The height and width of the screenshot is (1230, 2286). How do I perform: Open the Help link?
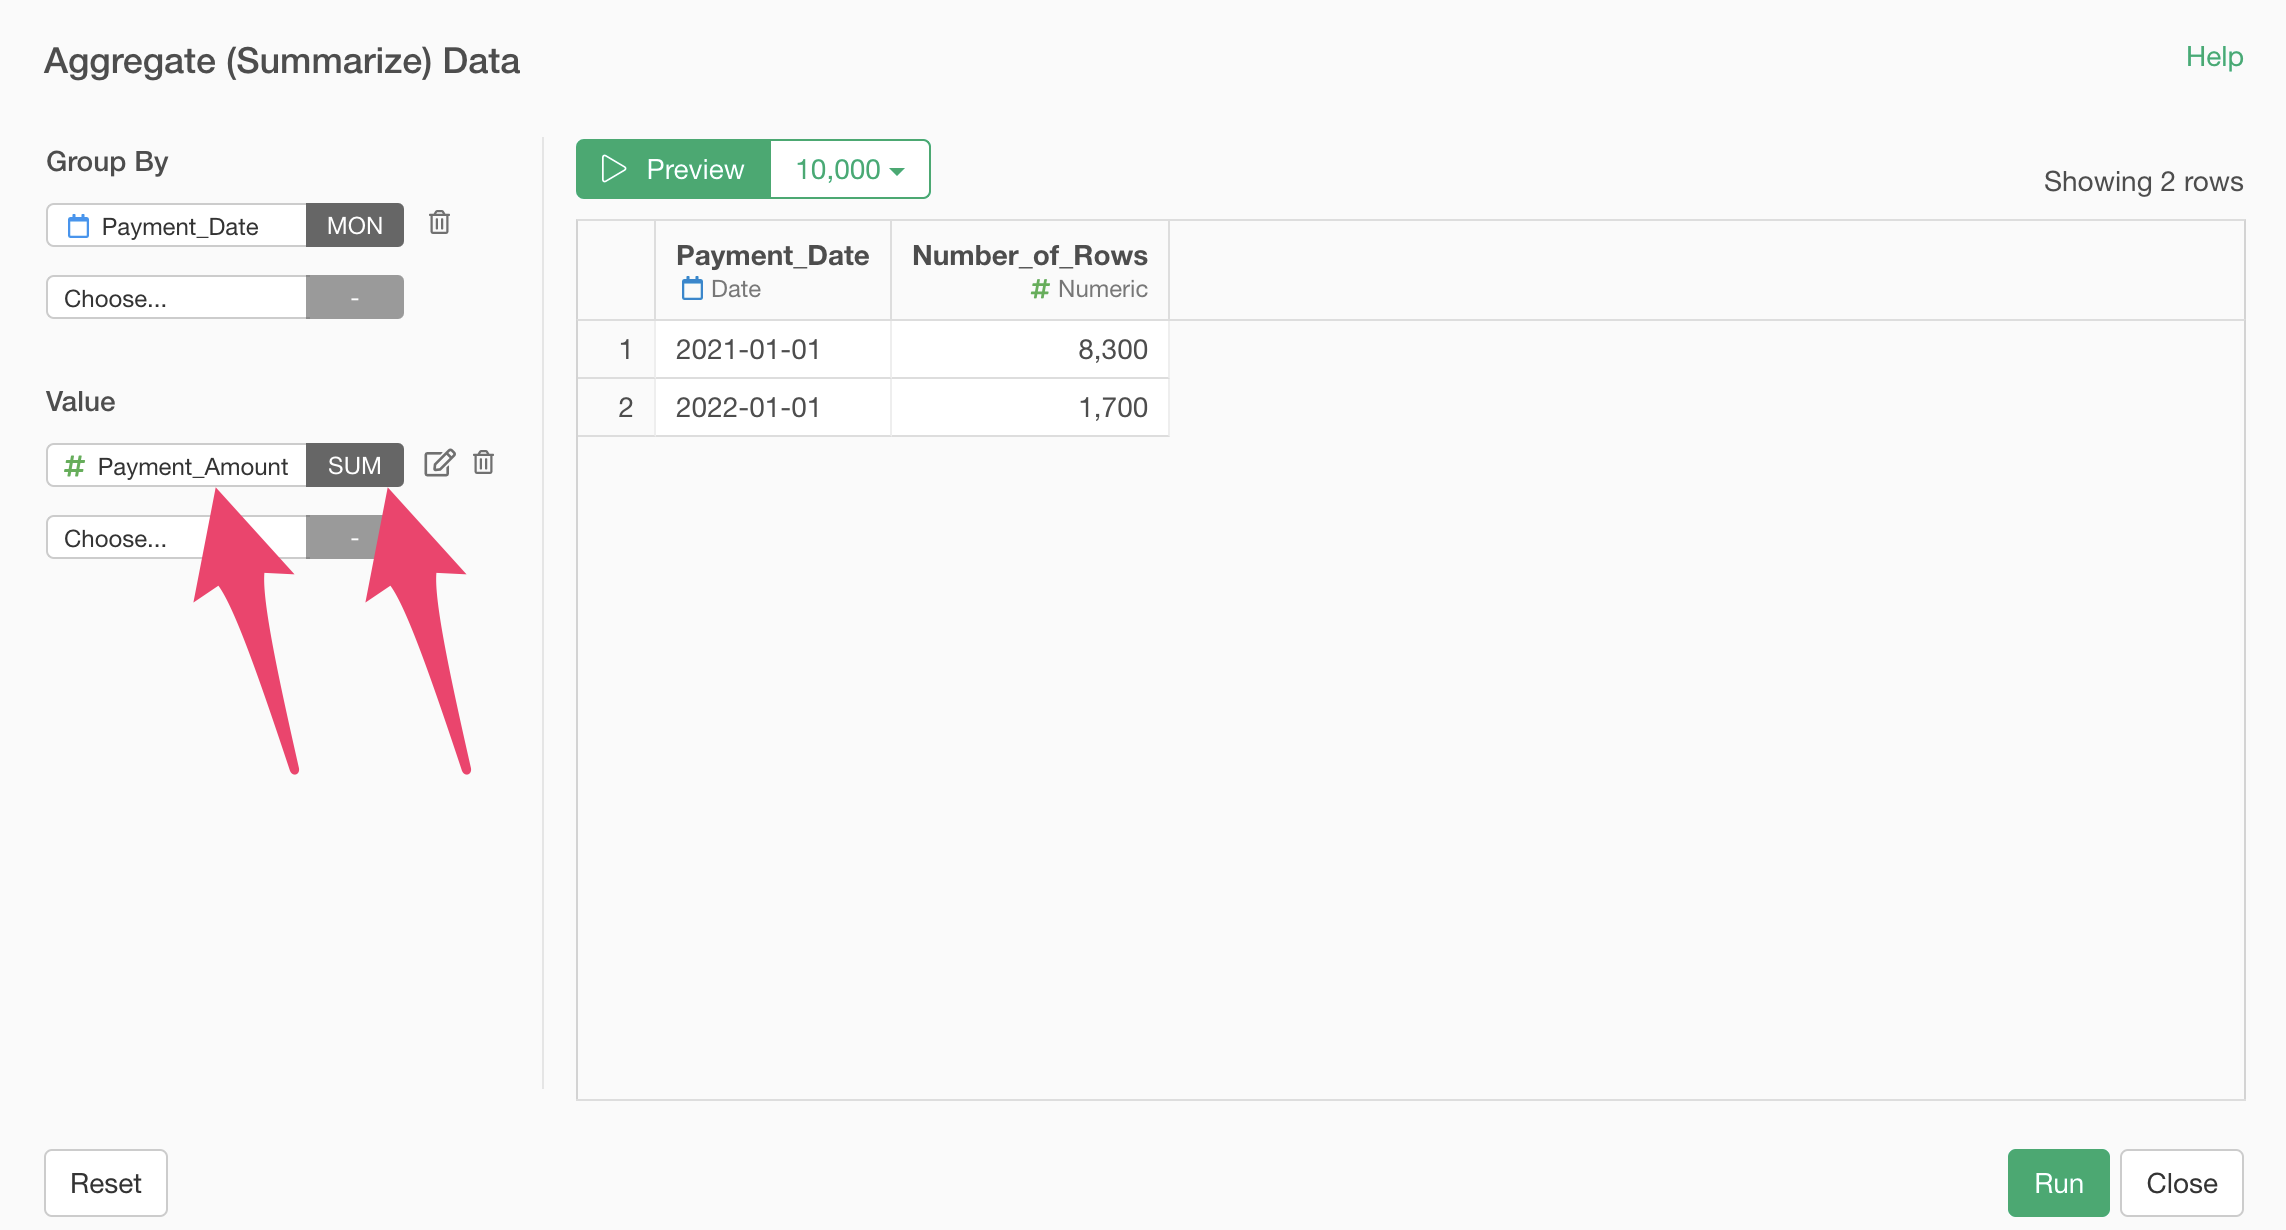(x=2214, y=57)
